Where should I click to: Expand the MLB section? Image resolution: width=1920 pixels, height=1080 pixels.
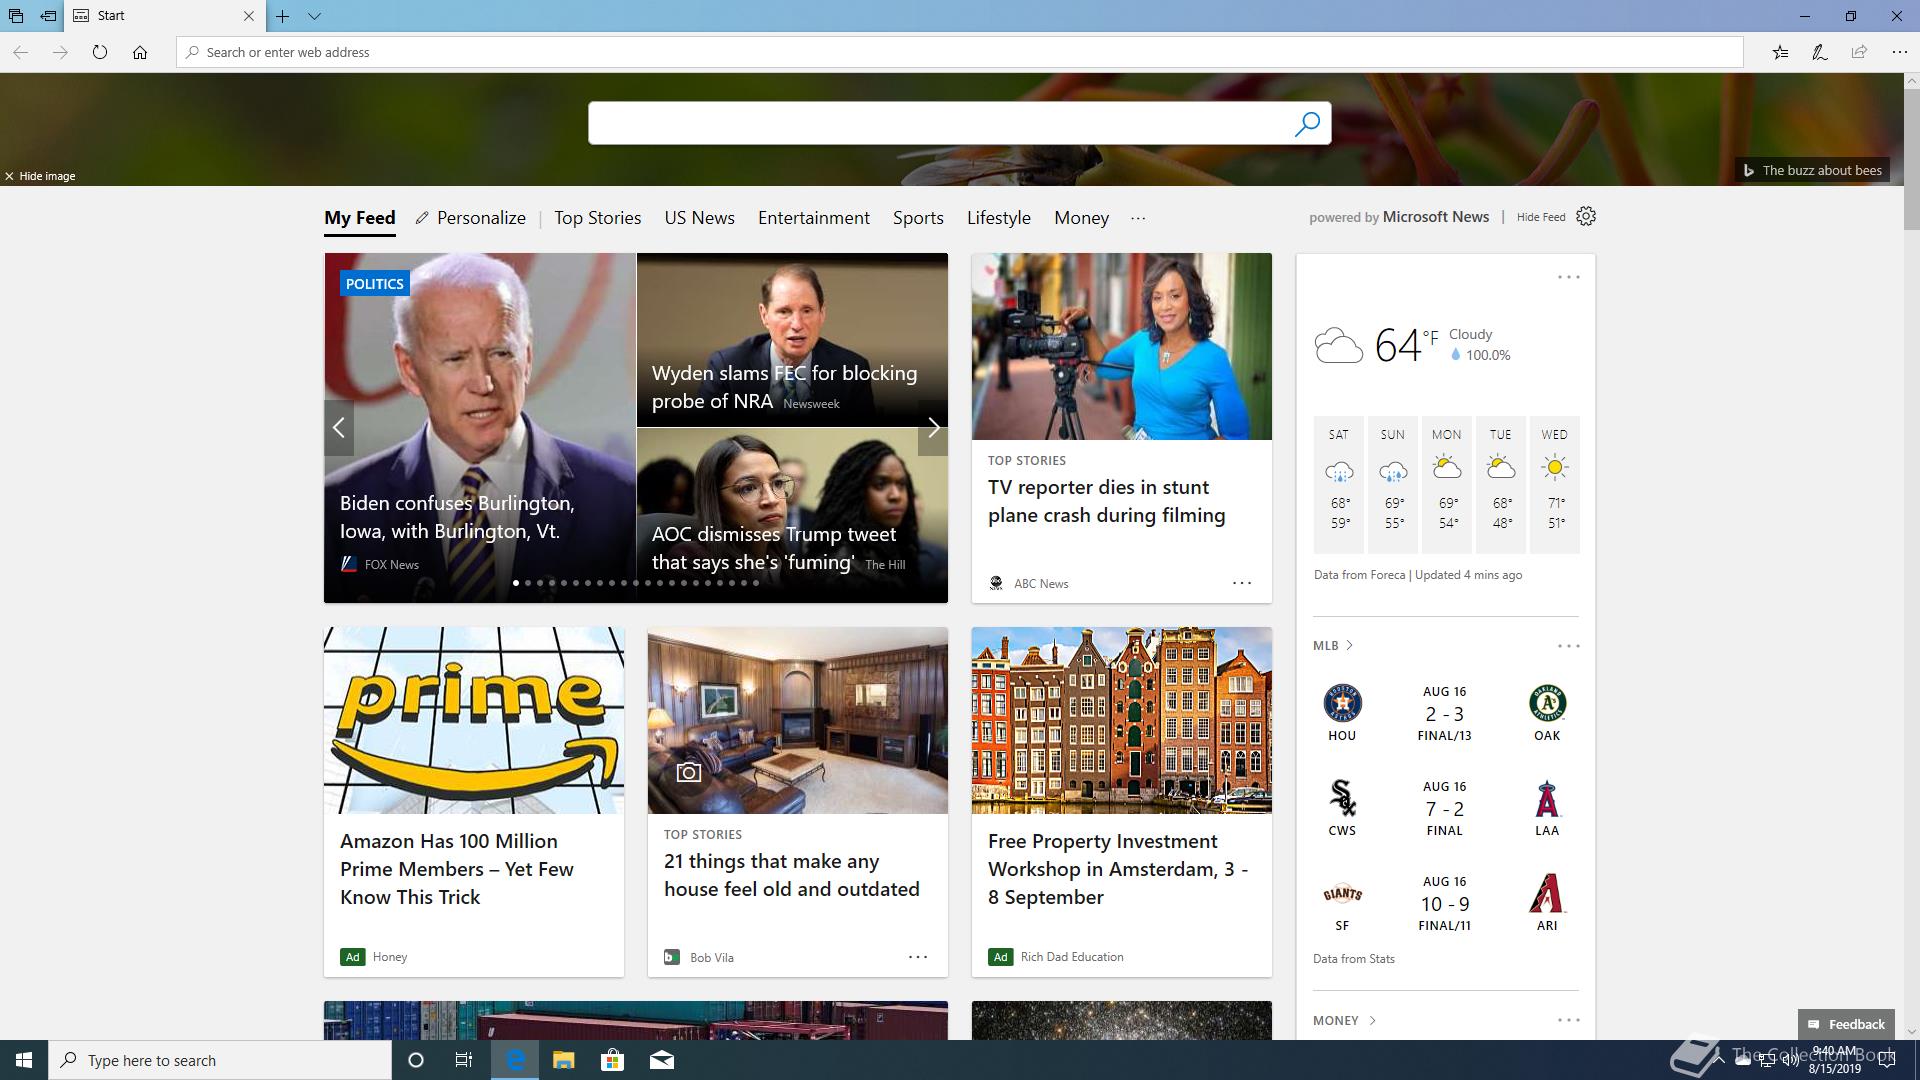[1333, 646]
